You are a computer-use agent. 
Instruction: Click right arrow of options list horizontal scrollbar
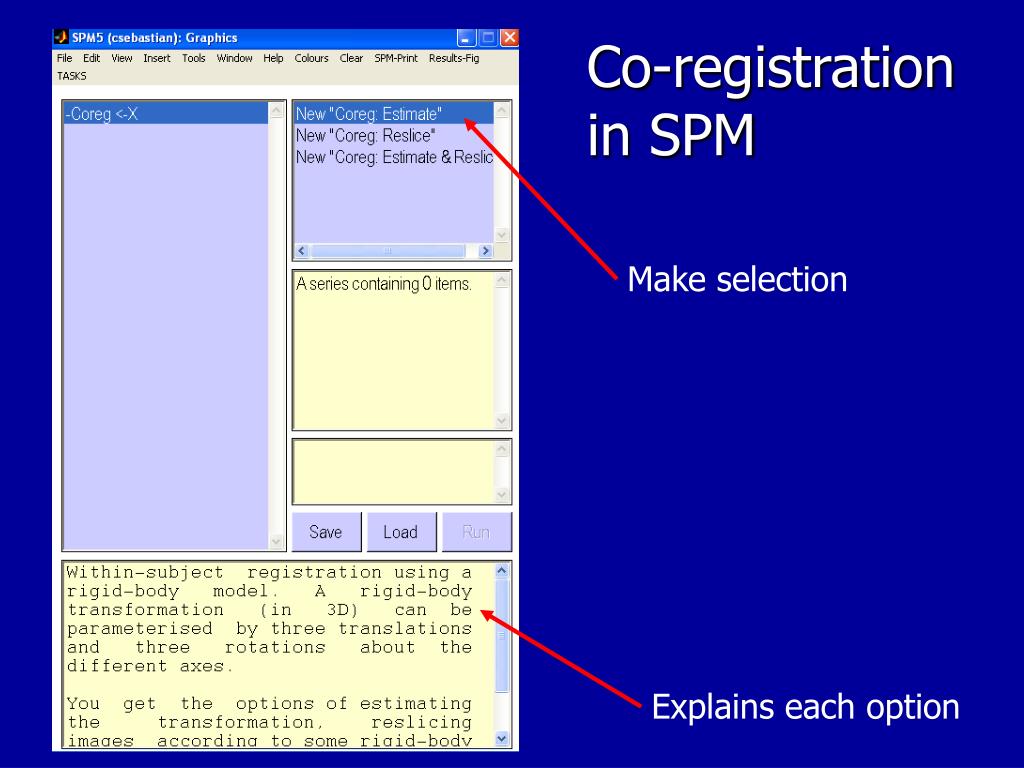[485, 251]
